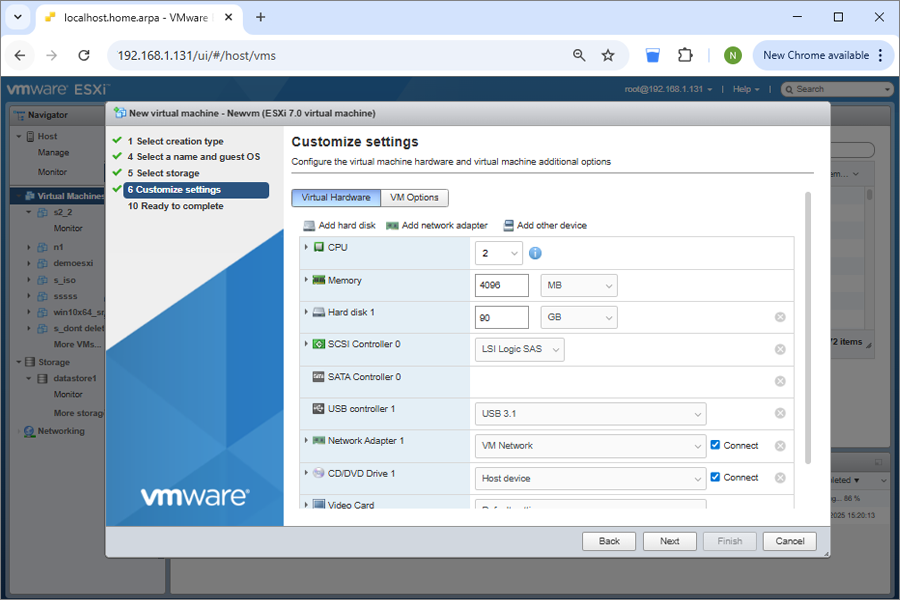Click the ESXi Search box
The width and height of the screenshot is (900, 600).
click(x=836, y=89)
